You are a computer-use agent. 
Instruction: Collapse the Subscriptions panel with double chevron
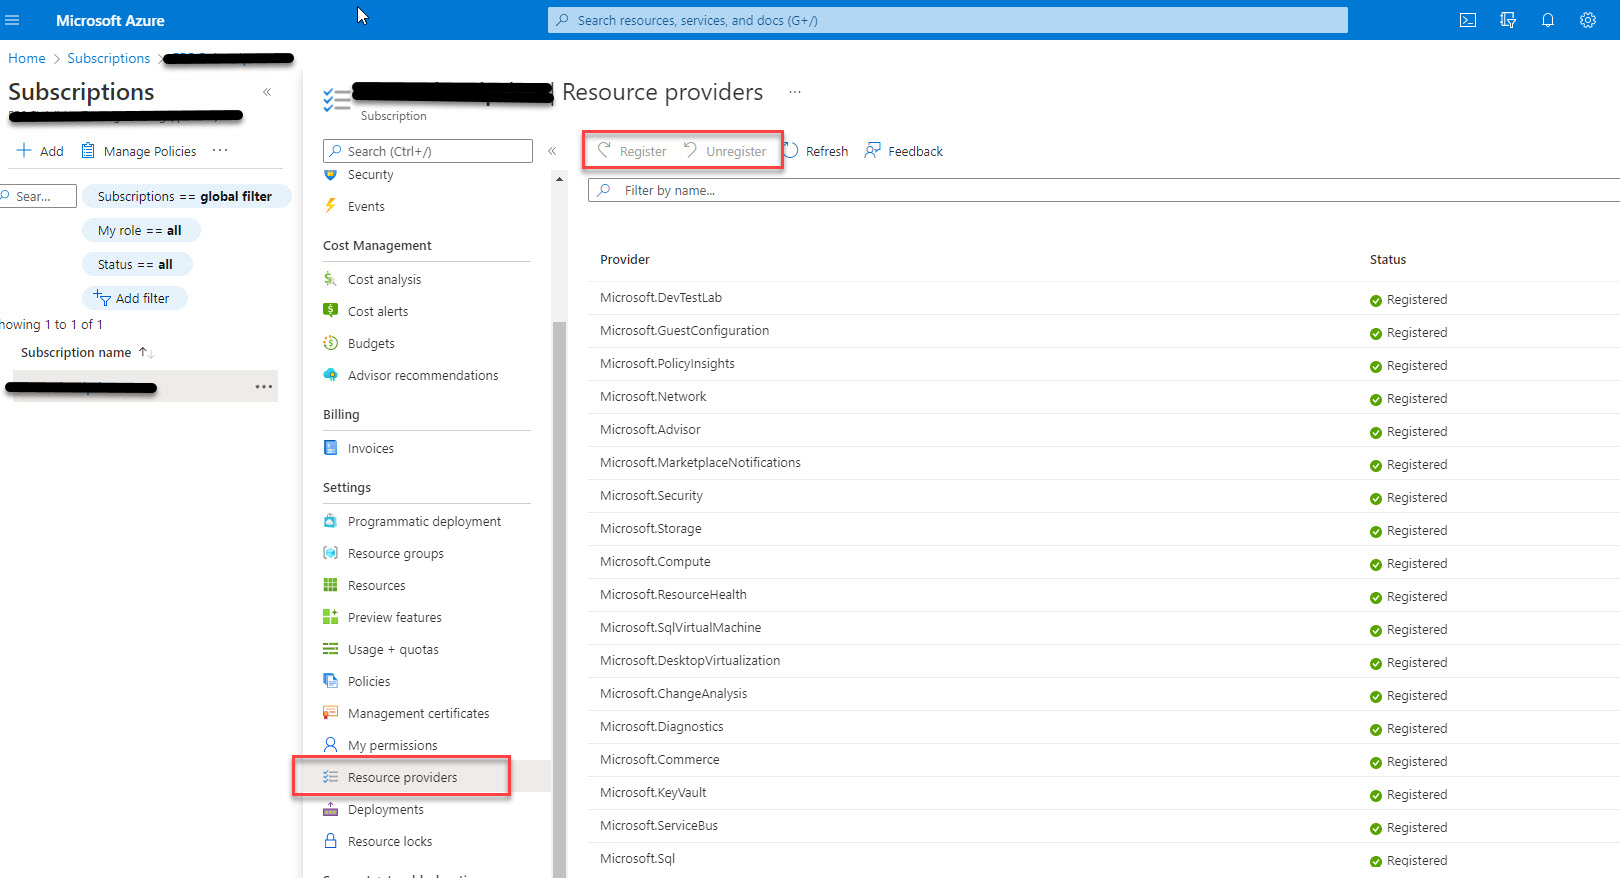267,92
